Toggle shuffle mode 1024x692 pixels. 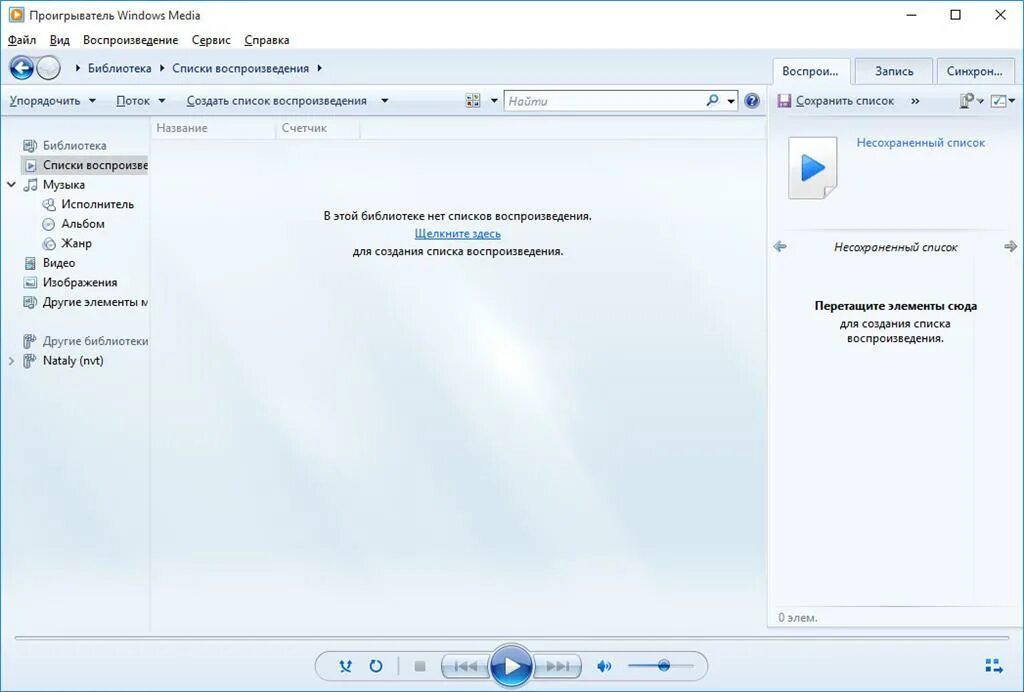[x=345, y=666]
